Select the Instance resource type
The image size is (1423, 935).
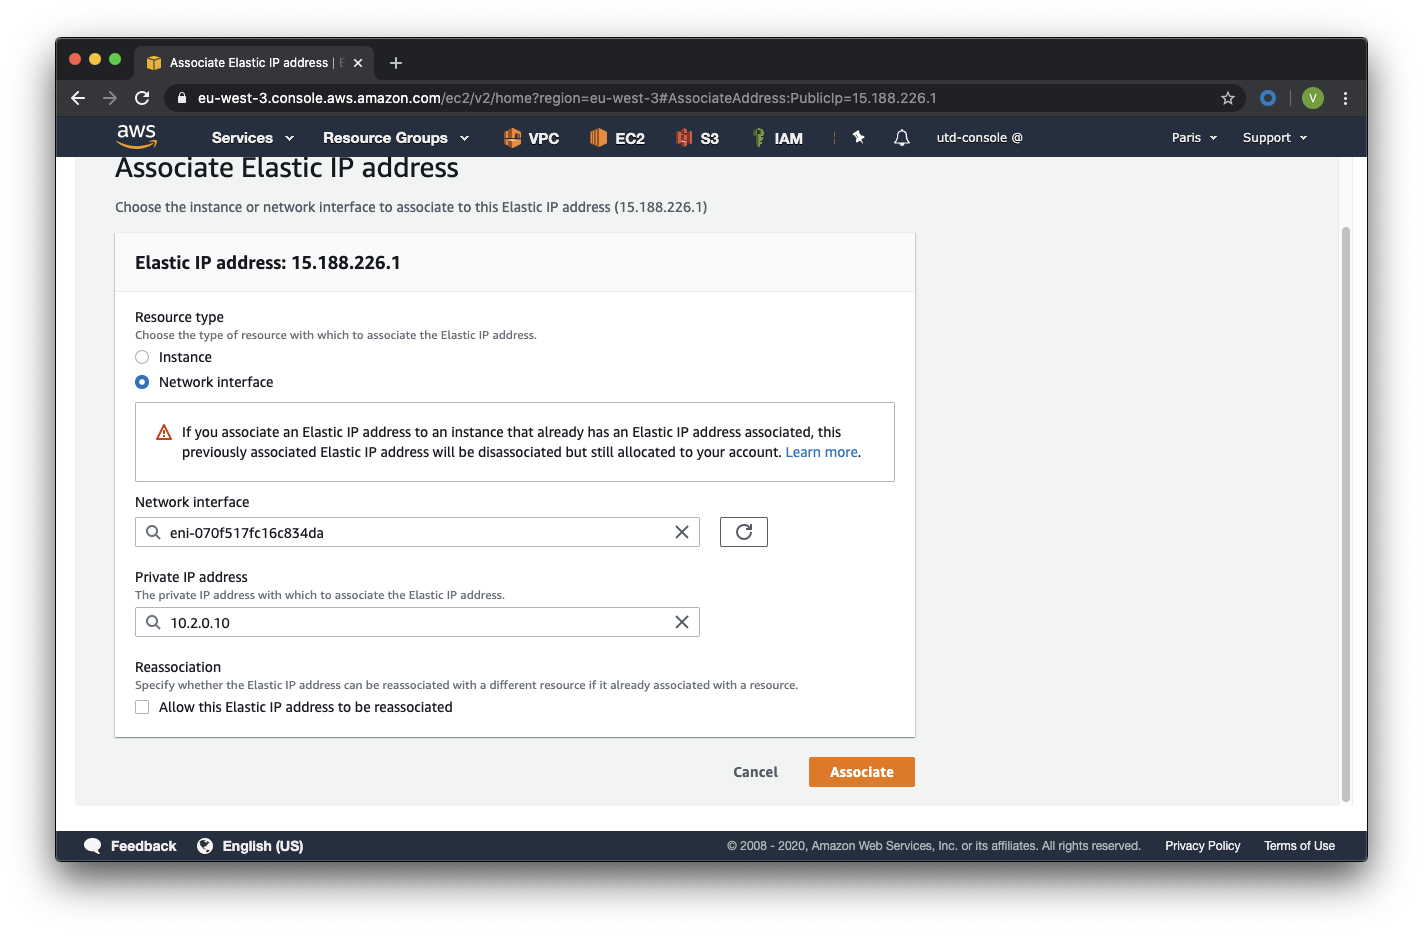point(142,357)
